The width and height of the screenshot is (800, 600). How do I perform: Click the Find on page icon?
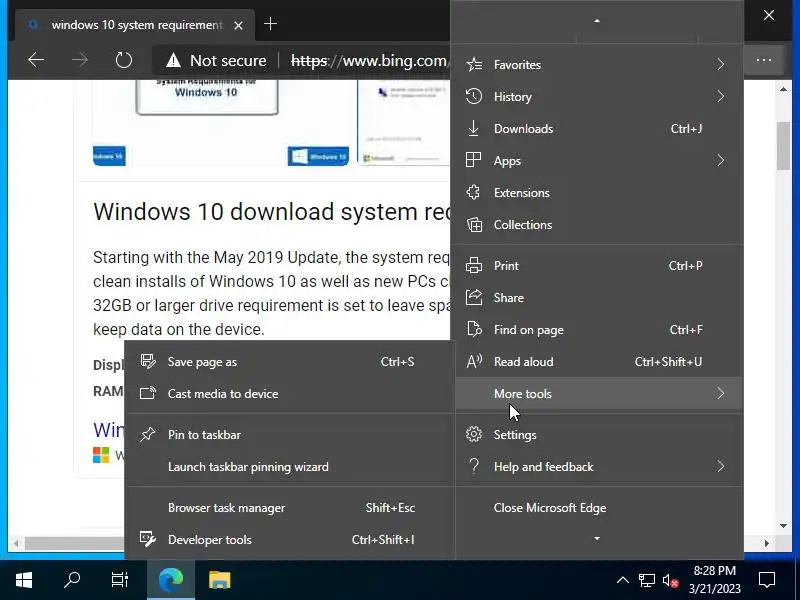(x=474, y=330)
